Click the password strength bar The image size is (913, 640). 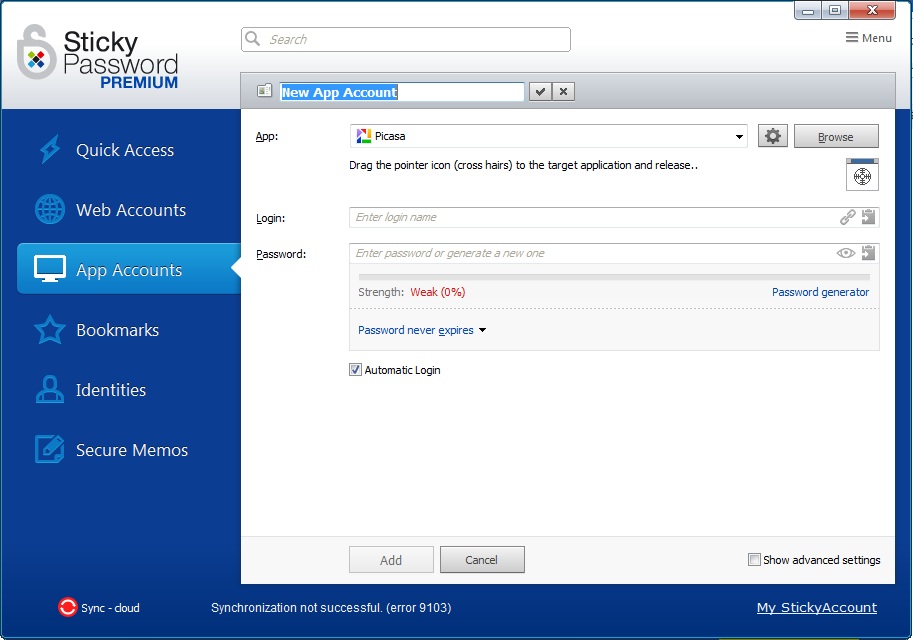[x=612, y=277]
